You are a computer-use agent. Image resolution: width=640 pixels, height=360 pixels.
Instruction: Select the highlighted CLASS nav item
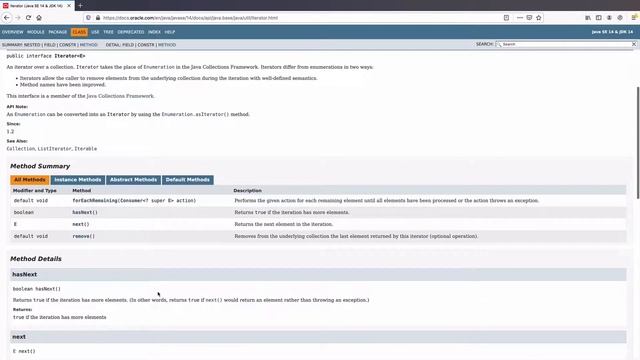coord(79,32)
